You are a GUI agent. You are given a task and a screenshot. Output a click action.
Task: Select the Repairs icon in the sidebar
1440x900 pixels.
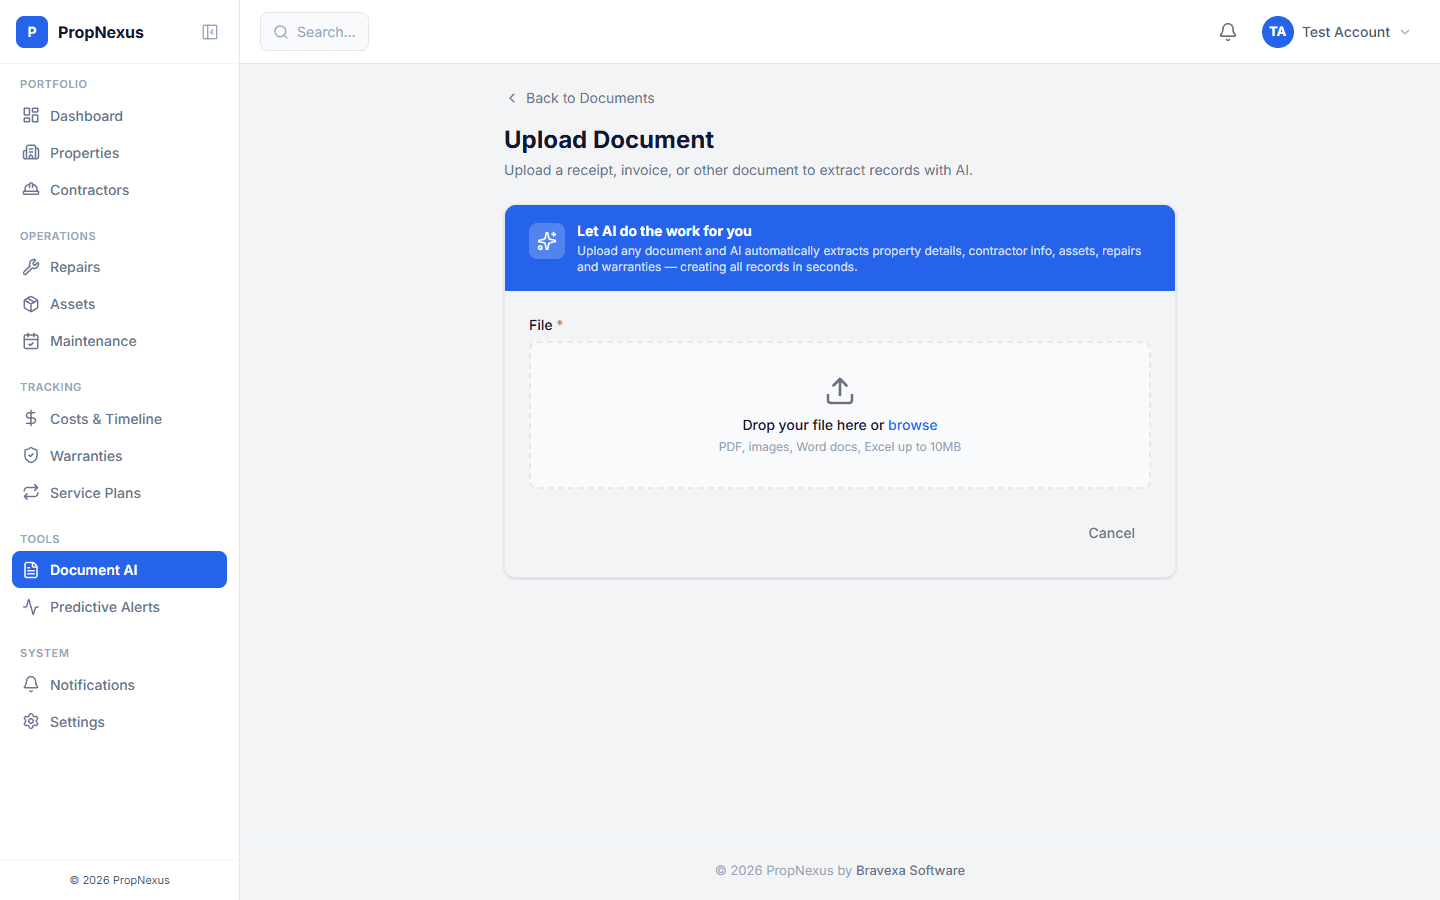click(x=31, y=267)
